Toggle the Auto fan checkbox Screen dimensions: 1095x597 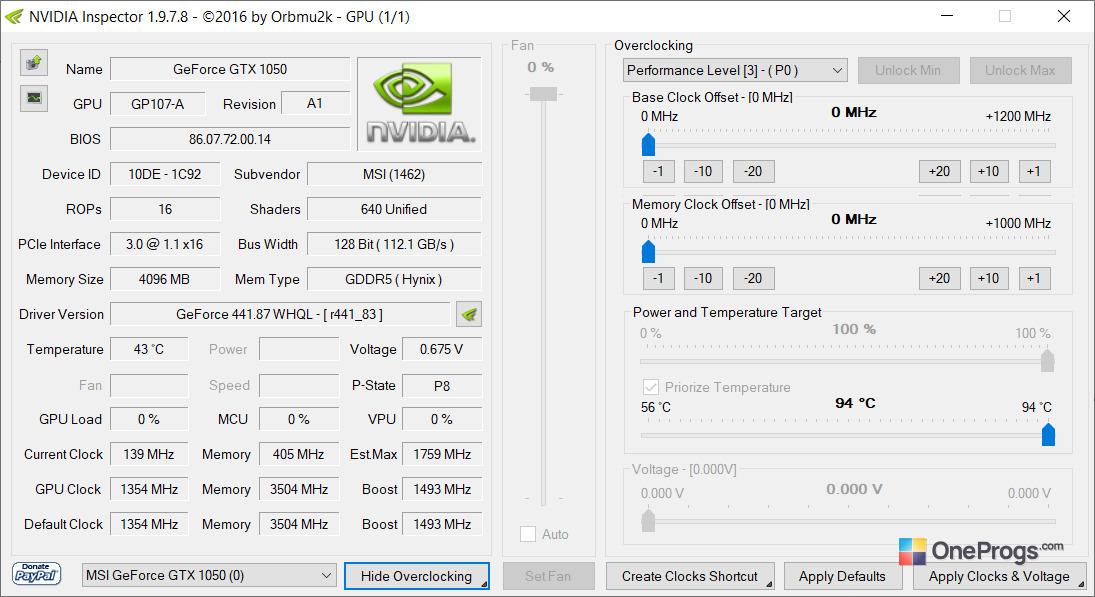[528, 534]
